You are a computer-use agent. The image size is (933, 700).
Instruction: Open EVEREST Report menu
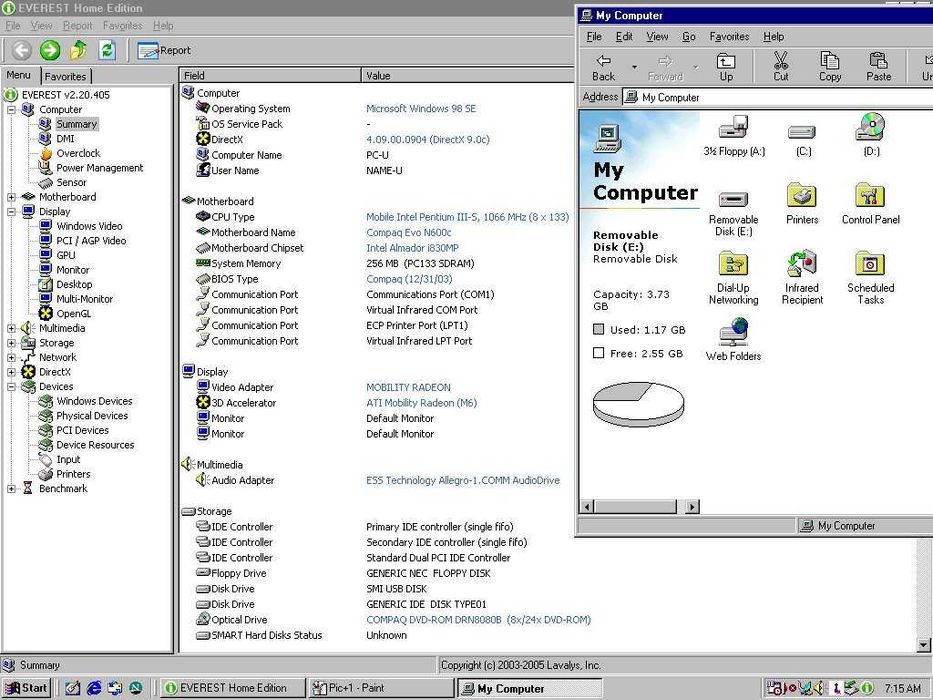pos(77,26)
